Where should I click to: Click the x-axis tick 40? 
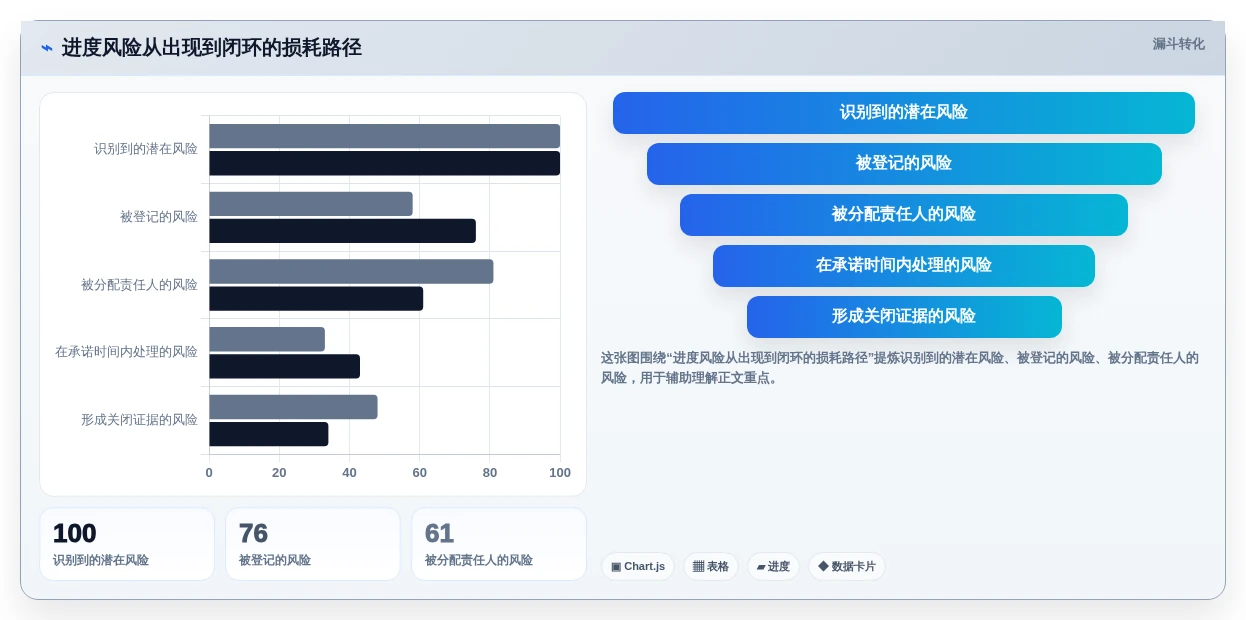coord(349,473)
